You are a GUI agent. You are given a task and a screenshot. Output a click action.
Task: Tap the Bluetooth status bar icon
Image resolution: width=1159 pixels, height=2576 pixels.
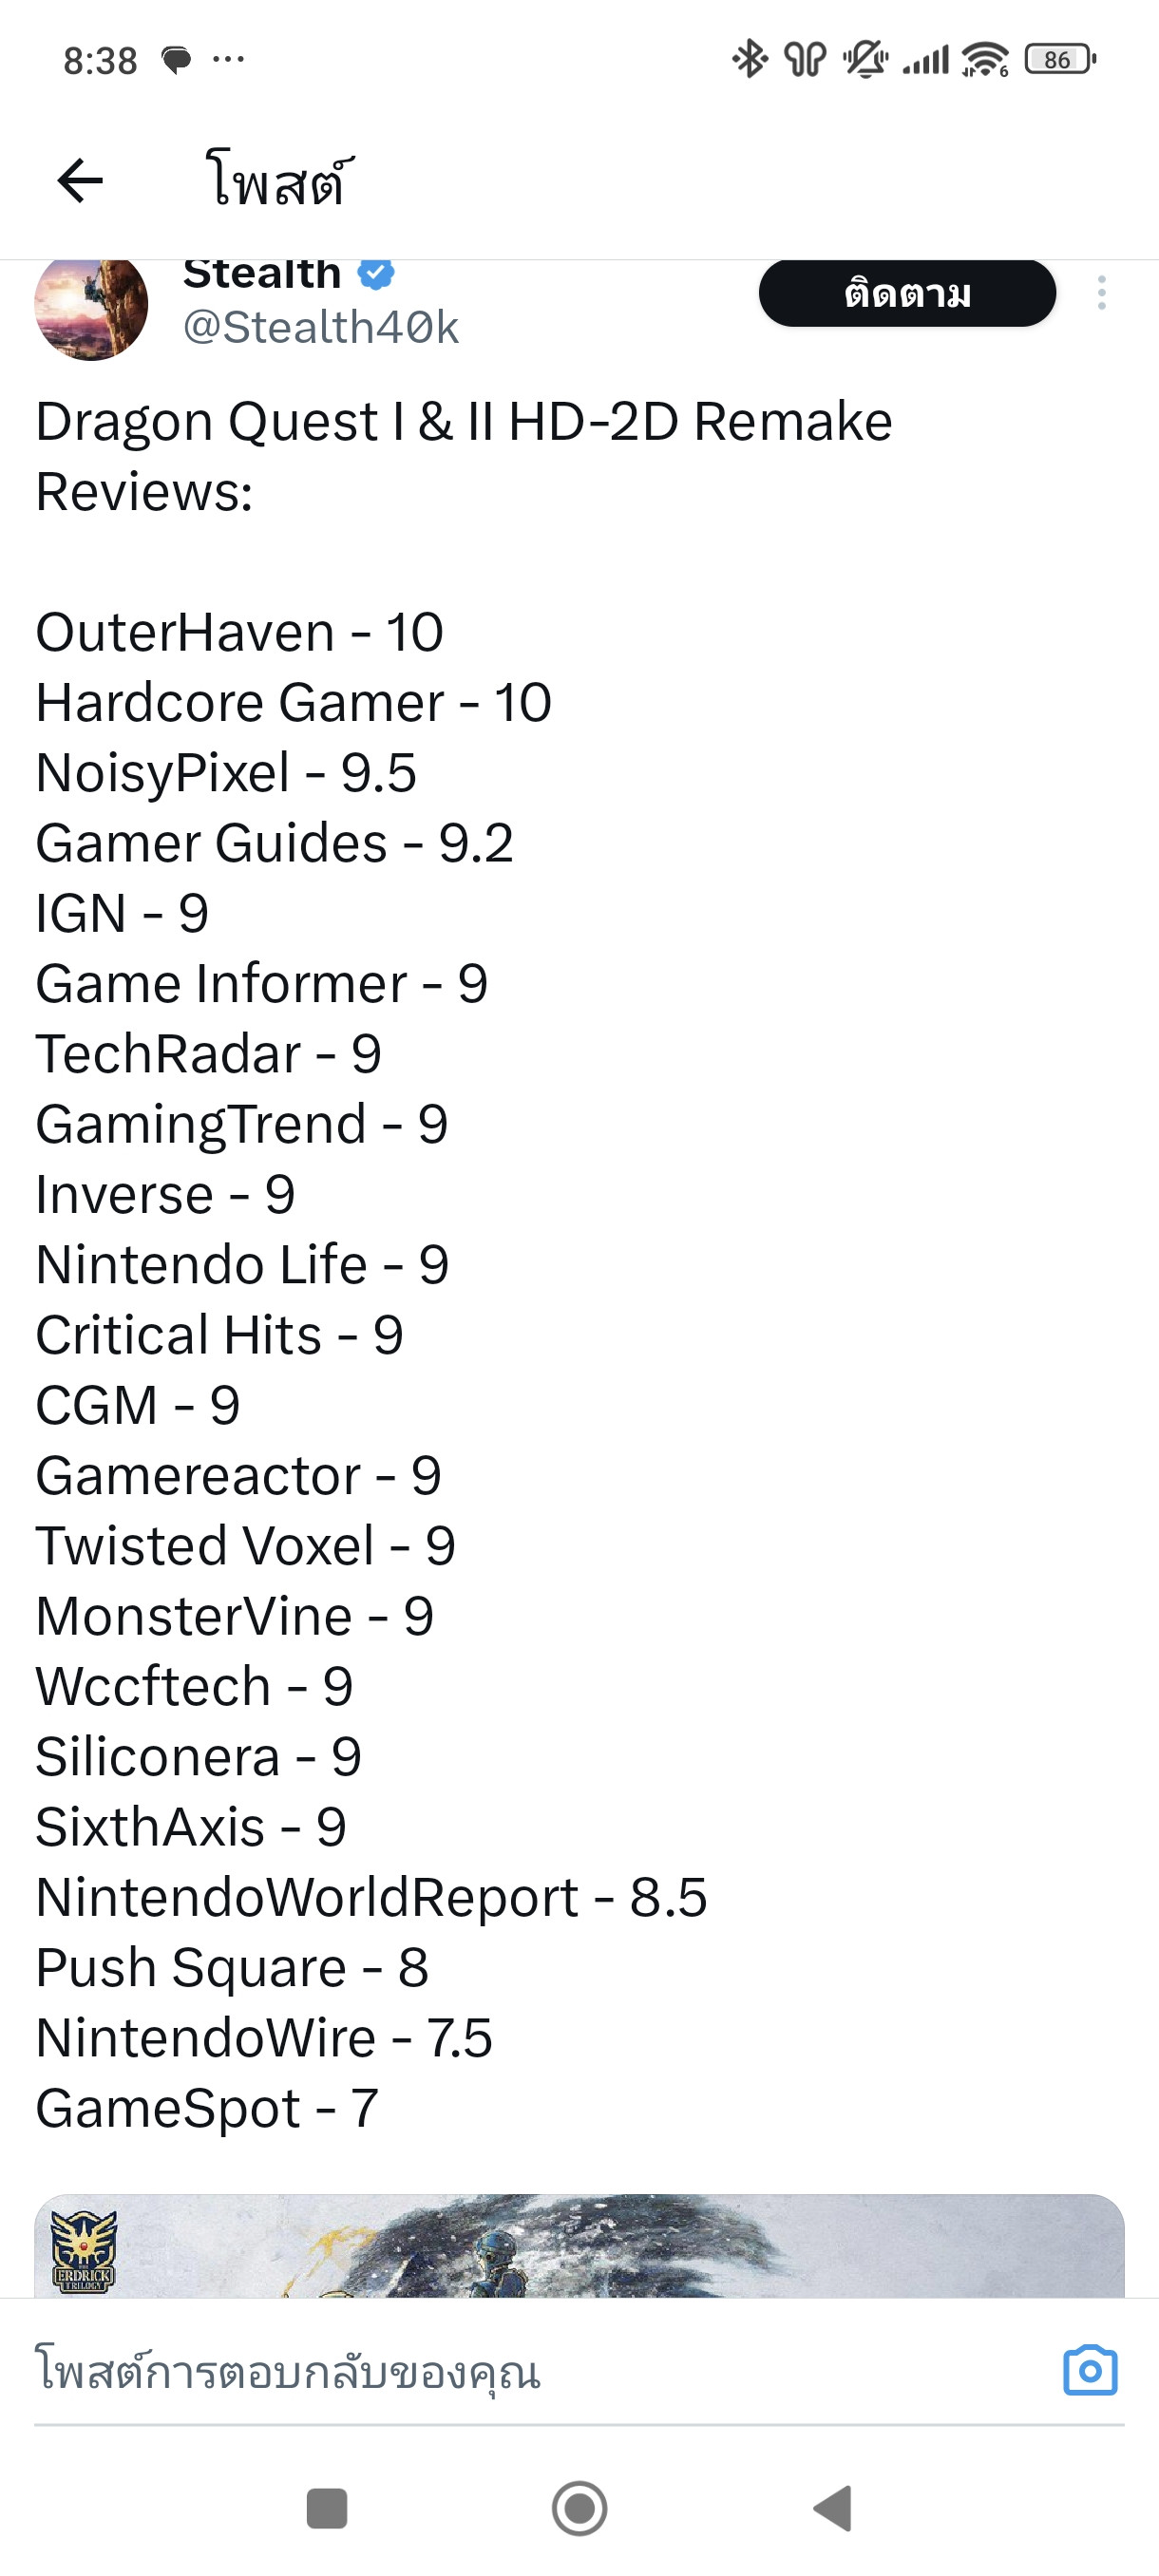coord(749,60)
